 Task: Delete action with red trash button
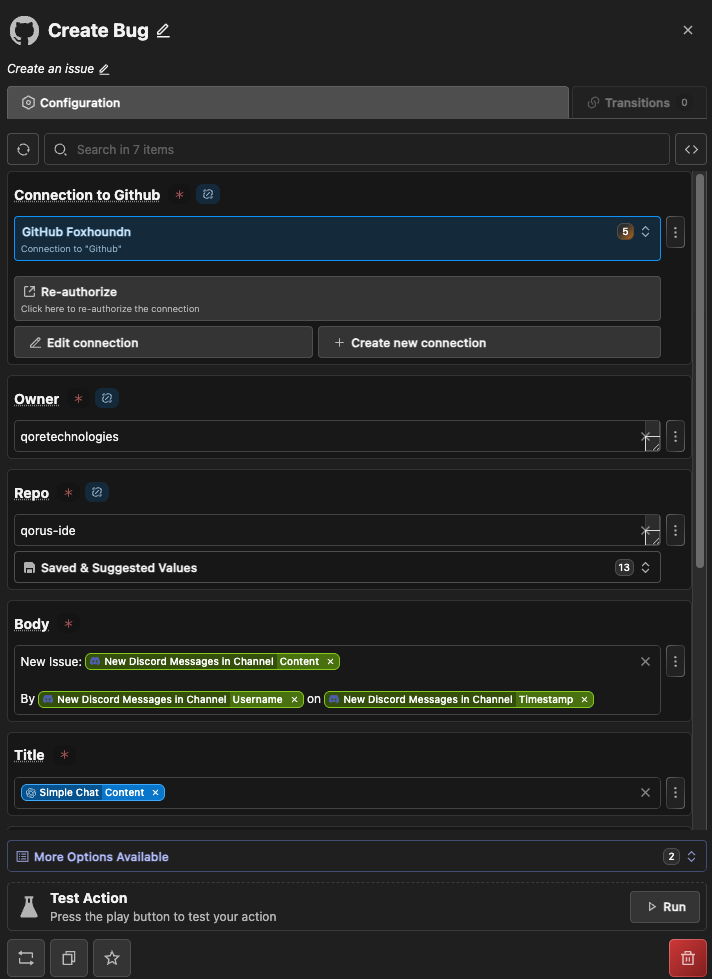tap(687, 958)
